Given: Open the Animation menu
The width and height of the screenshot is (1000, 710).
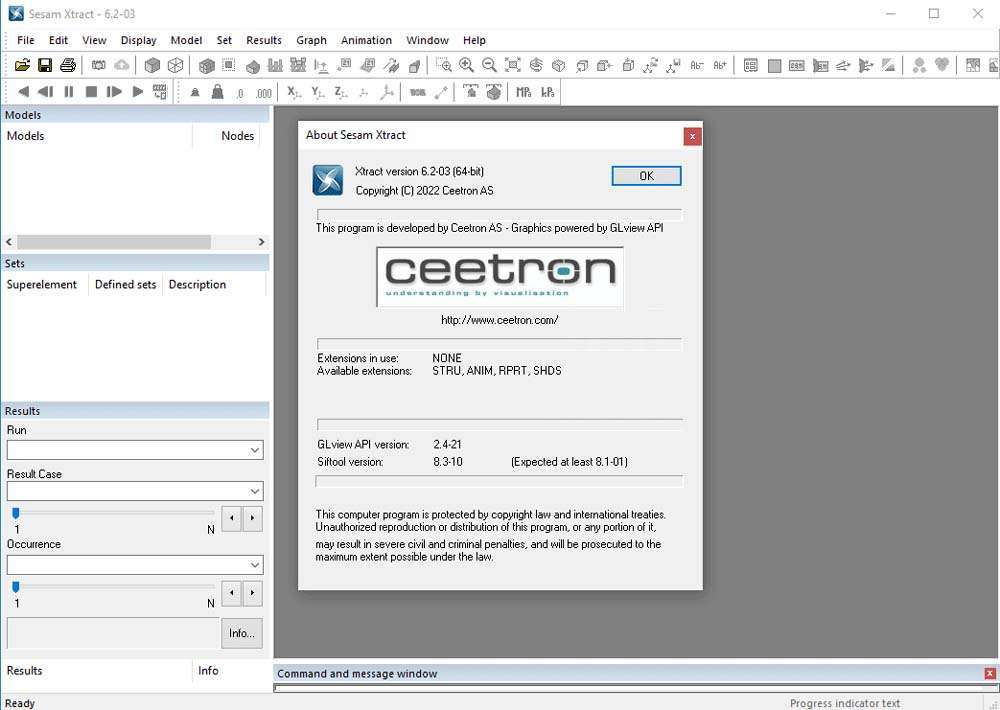Looking at the screenshot, I should (366, 40).
